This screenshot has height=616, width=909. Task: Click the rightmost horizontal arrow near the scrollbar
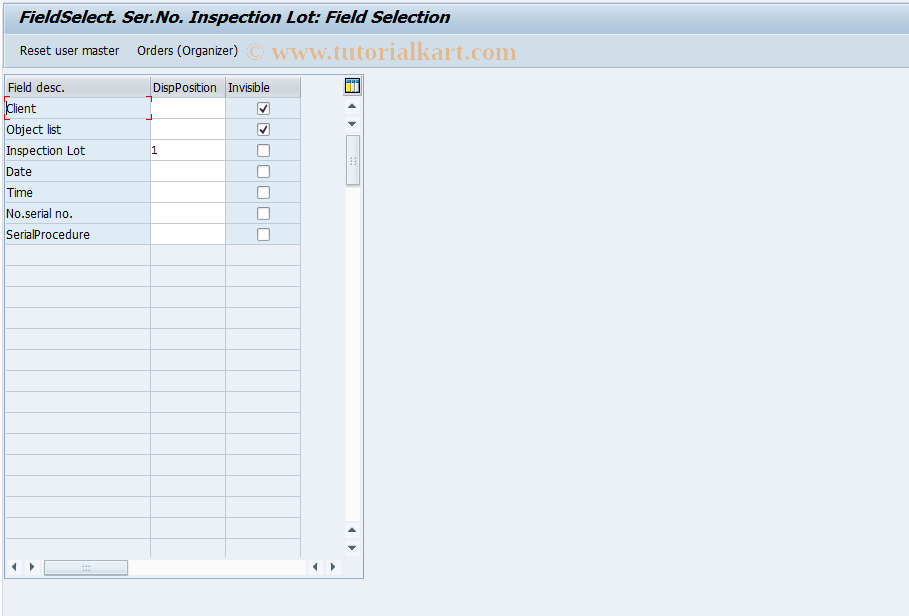(332, 567)
